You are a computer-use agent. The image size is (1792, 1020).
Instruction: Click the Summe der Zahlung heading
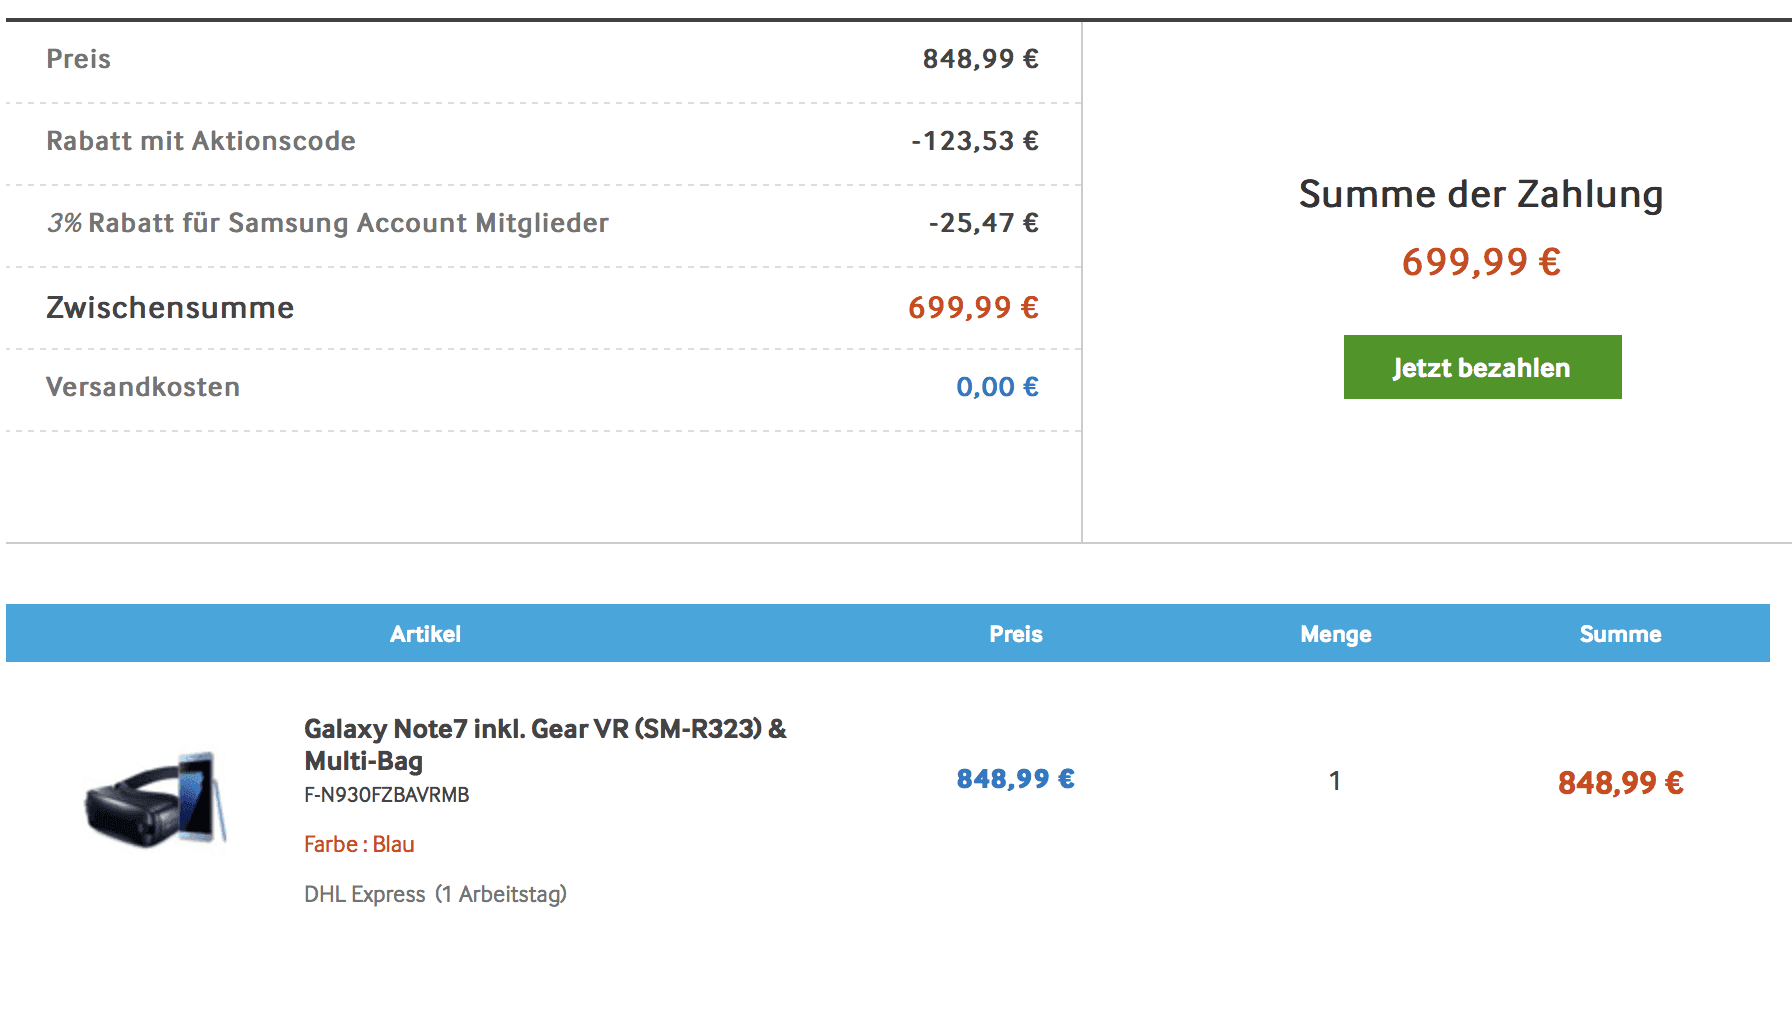coord(1481,194)
